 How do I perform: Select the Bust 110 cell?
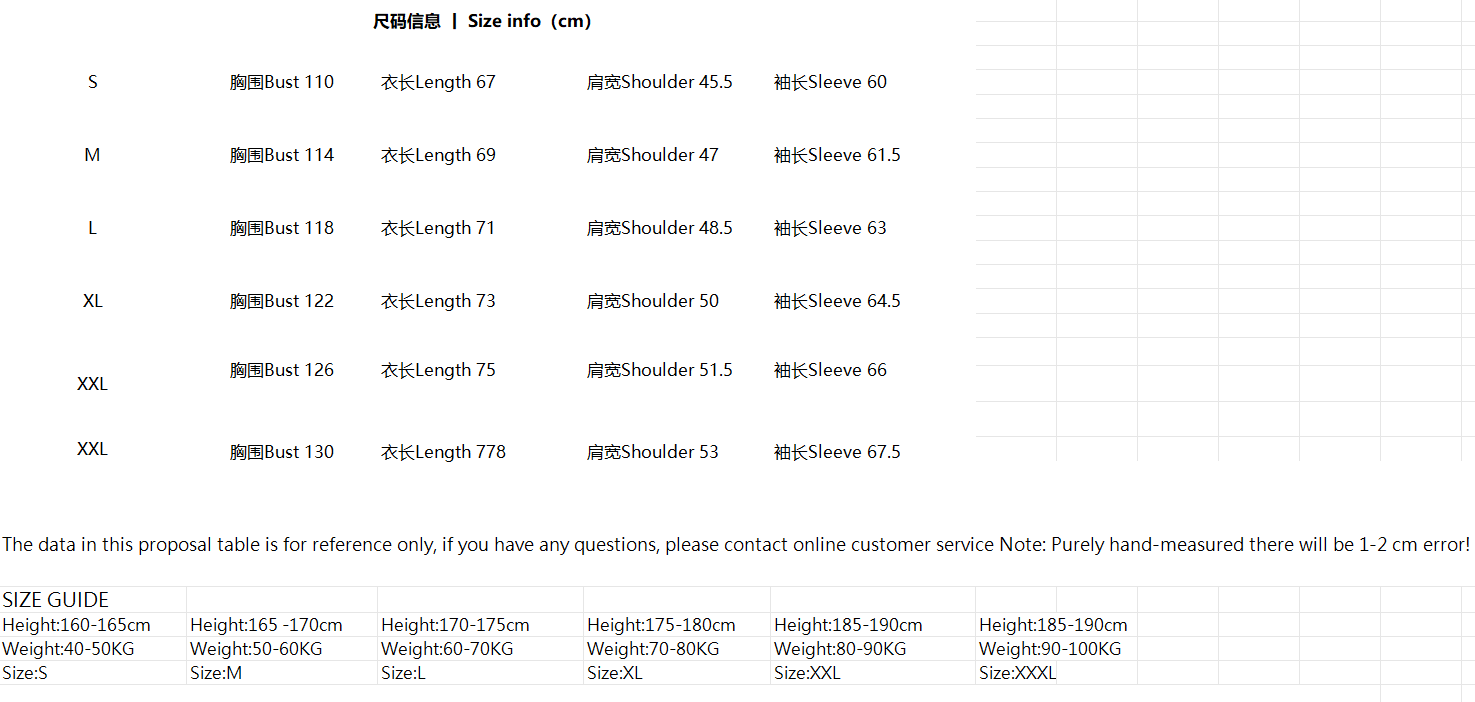(x=282, y=82)
